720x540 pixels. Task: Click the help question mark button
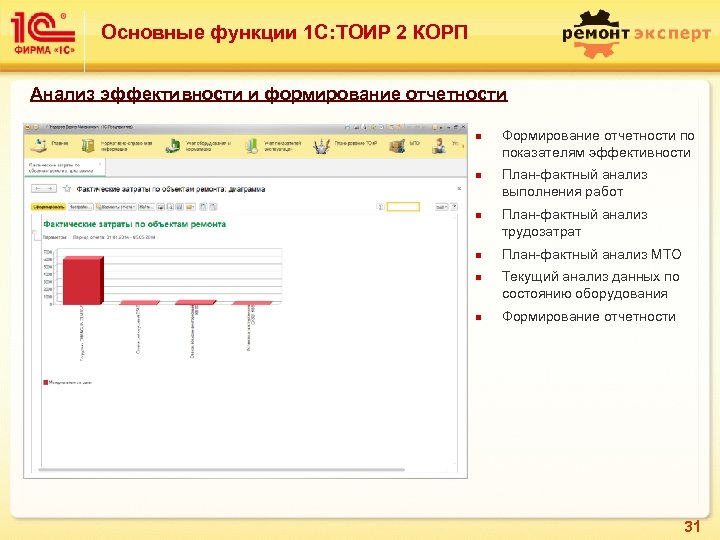click(454, 207)
